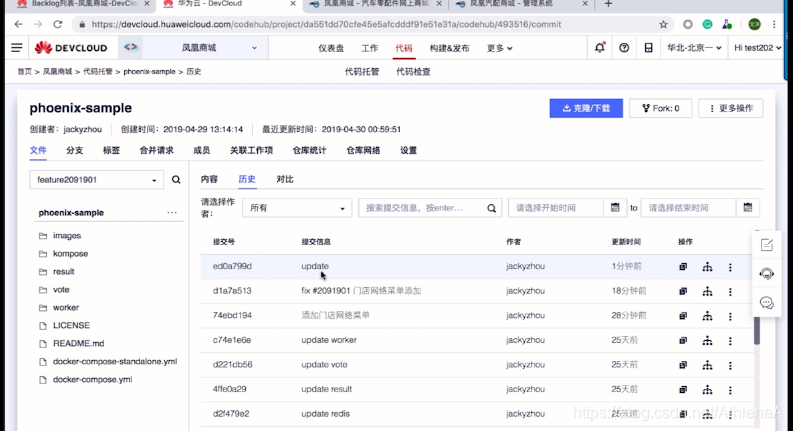This screenshot has height=431, width=793.
Task: Click the 代码托管 breadcrumb link
Action: point(98,72)
